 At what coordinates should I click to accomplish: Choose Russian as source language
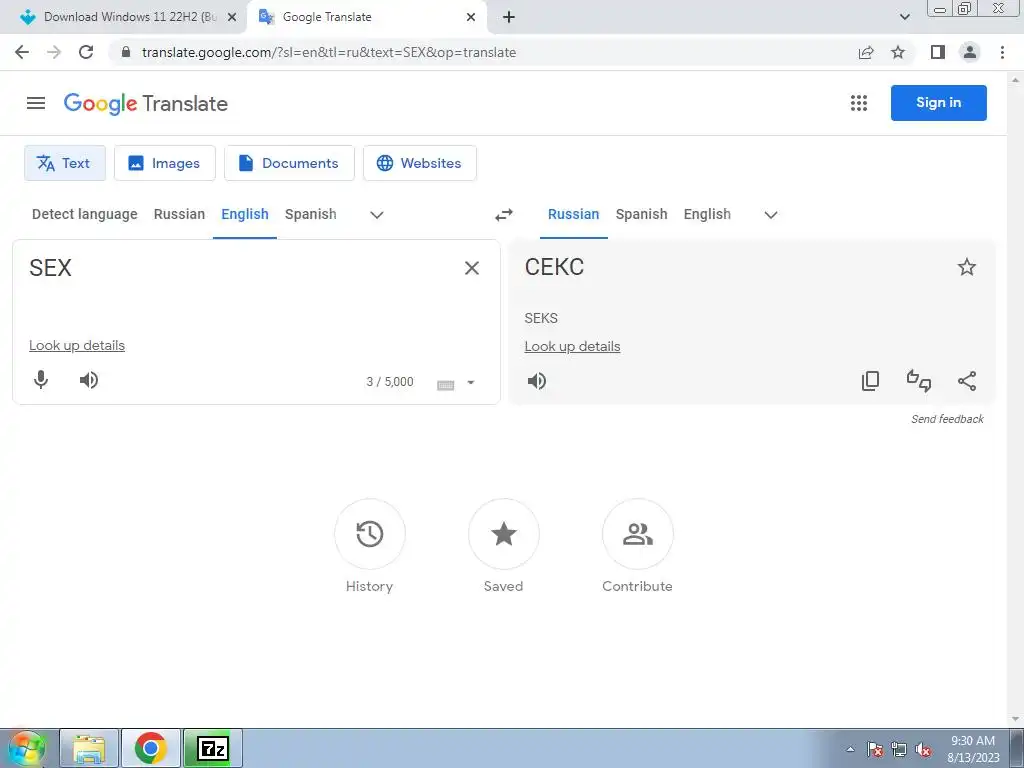coord(180,214)
